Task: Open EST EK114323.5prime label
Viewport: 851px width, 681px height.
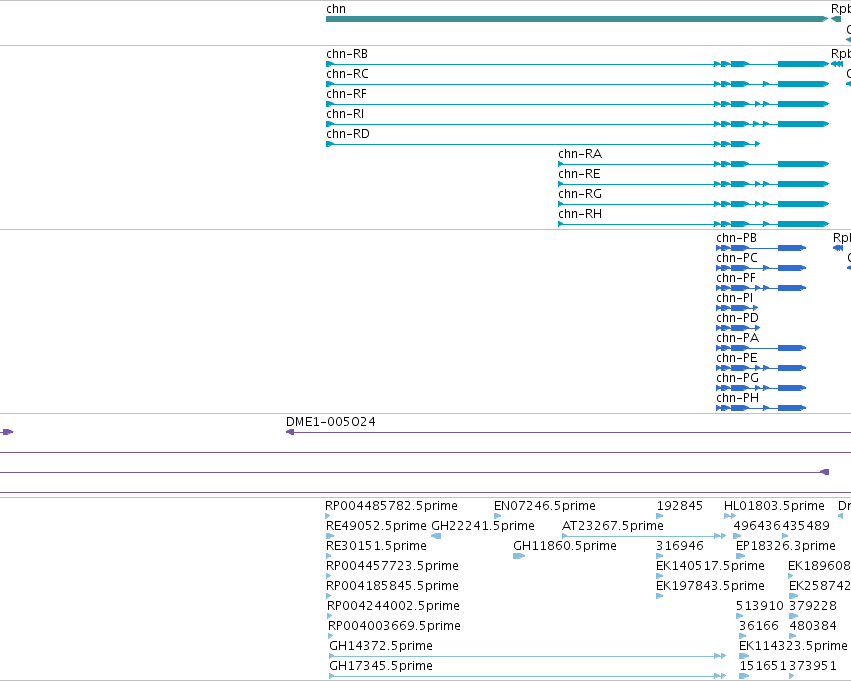Action: coord(793,647)
